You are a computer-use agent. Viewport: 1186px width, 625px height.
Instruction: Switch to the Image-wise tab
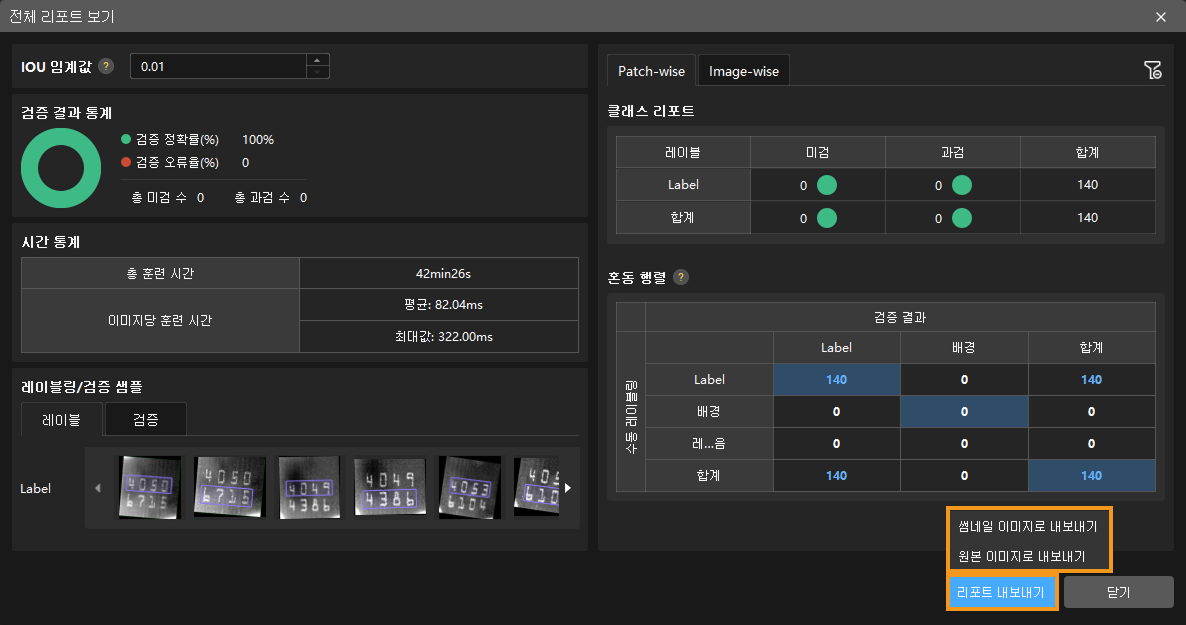click(744, 71)
